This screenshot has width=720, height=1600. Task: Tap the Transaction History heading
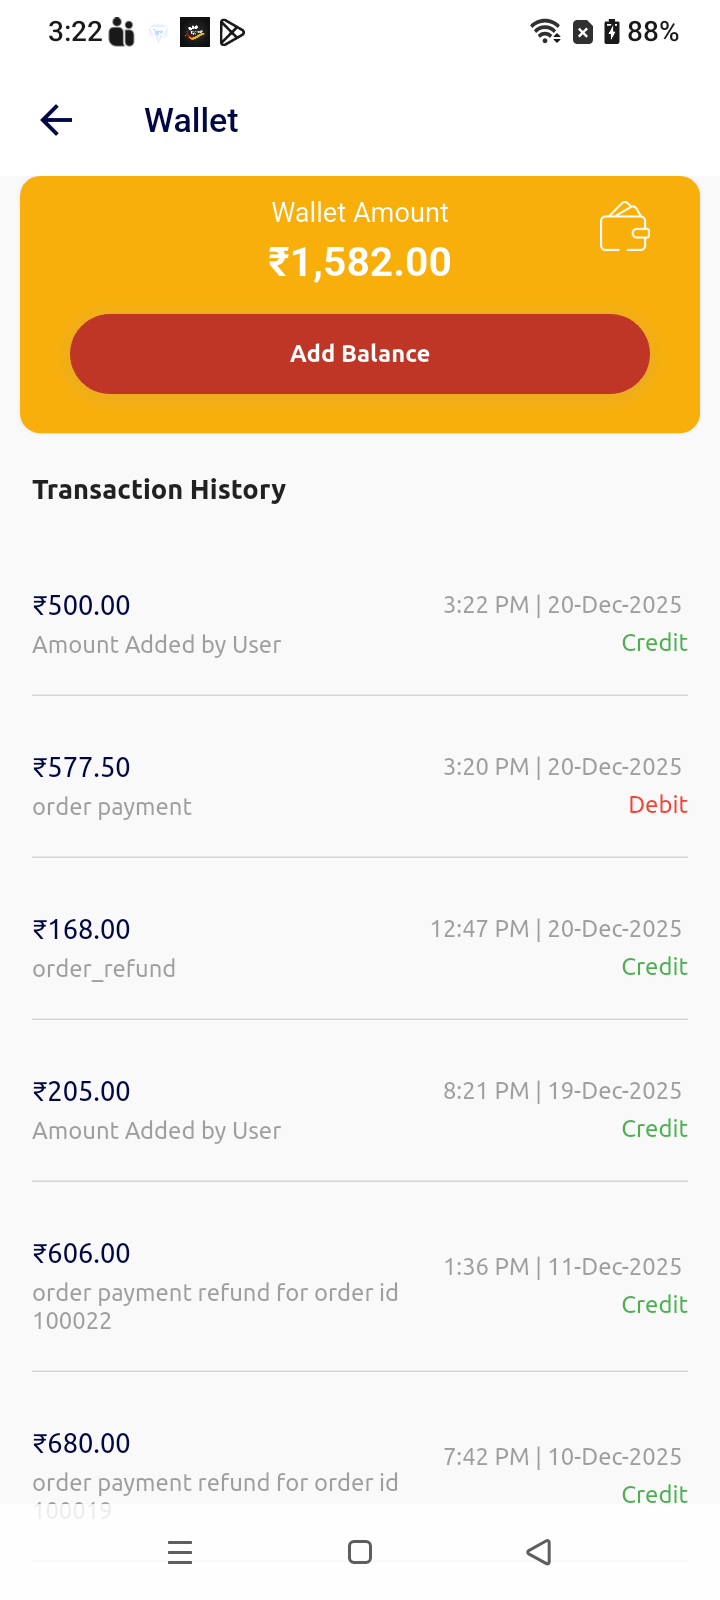[x=159, y=490]
